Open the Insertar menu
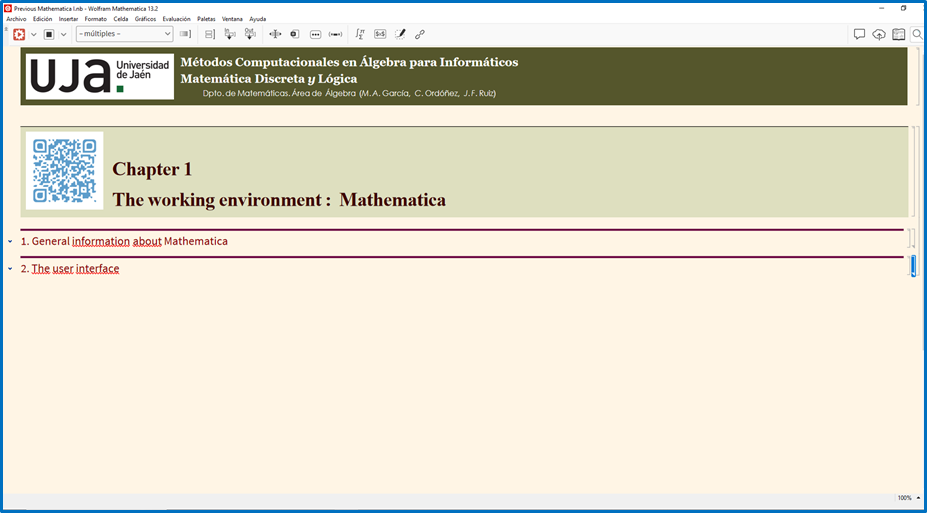Image resolution: width=927 pixels, height=513 pixels. 68,19
